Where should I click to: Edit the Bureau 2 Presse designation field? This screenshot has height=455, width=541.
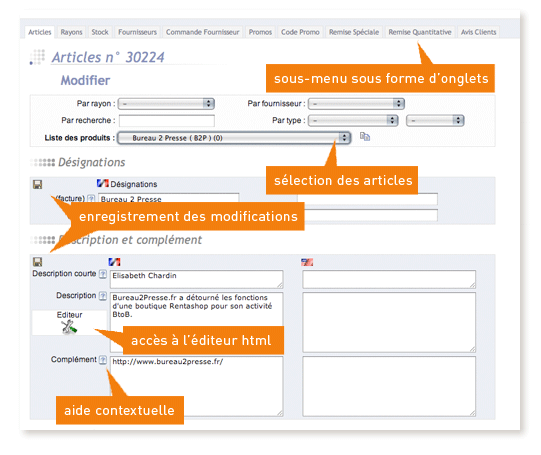(x=168, y=198)
